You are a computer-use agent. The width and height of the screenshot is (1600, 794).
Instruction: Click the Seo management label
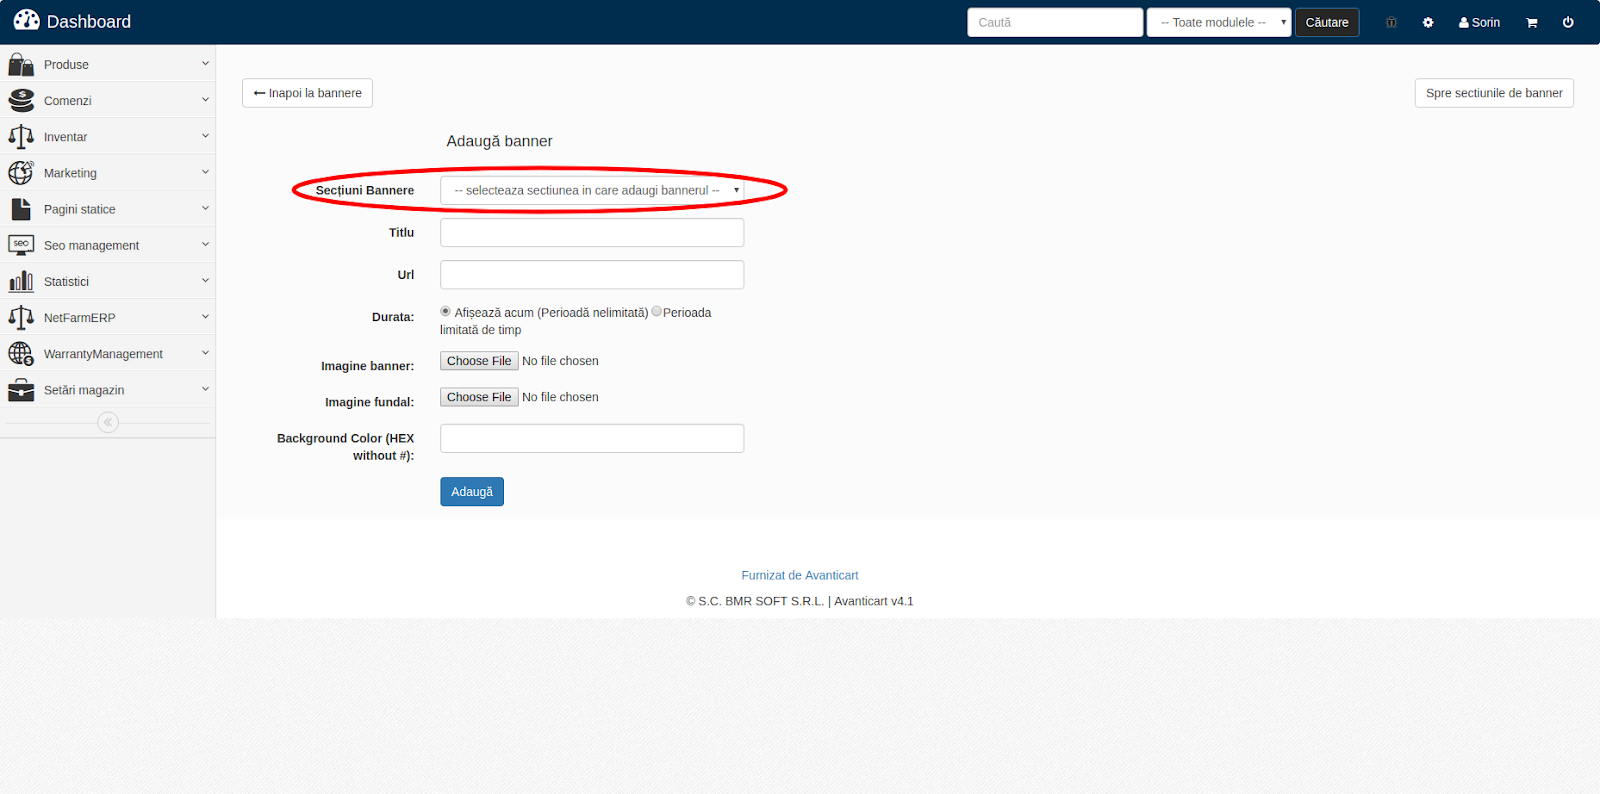click(92, 245)
